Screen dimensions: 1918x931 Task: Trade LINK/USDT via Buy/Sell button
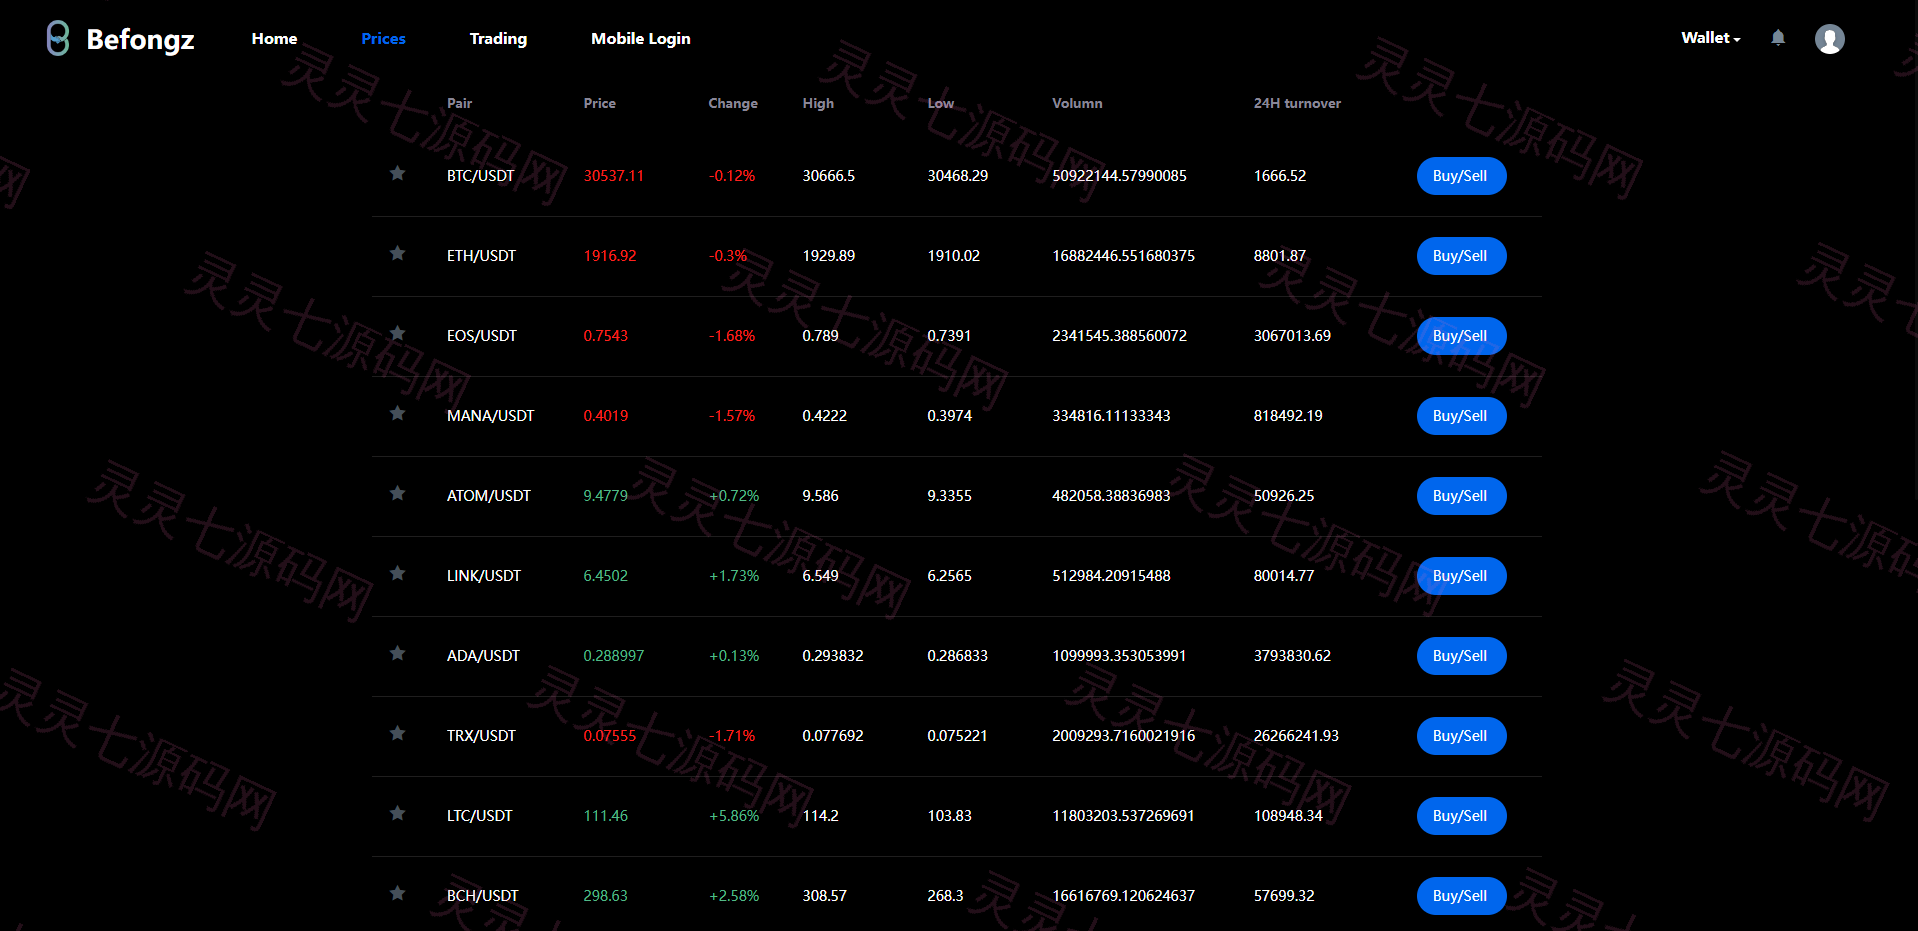[1461, 576]
